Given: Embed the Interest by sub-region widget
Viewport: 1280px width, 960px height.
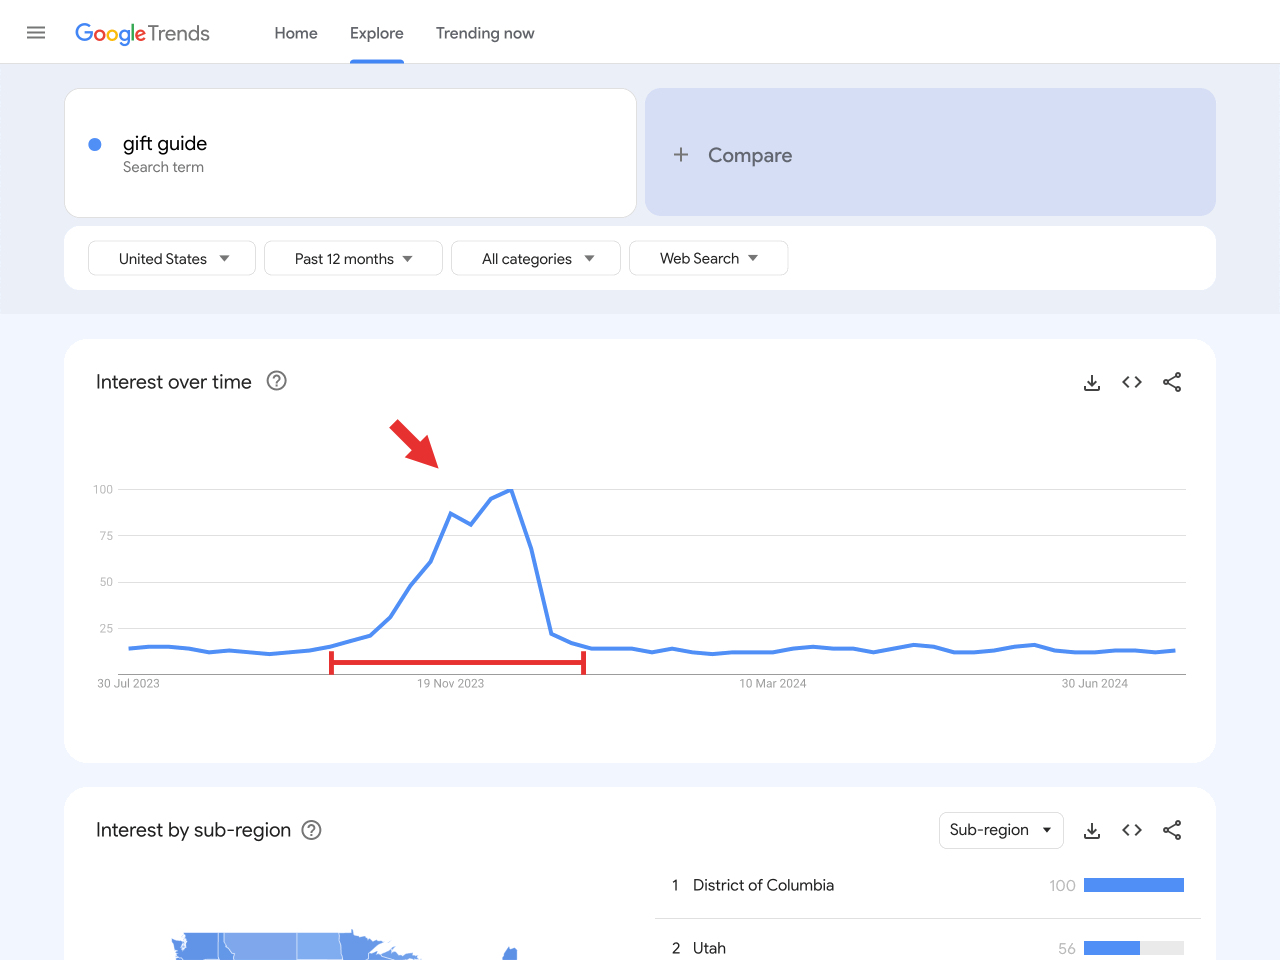Looking at the screenshot, I should coord(1132,830).
